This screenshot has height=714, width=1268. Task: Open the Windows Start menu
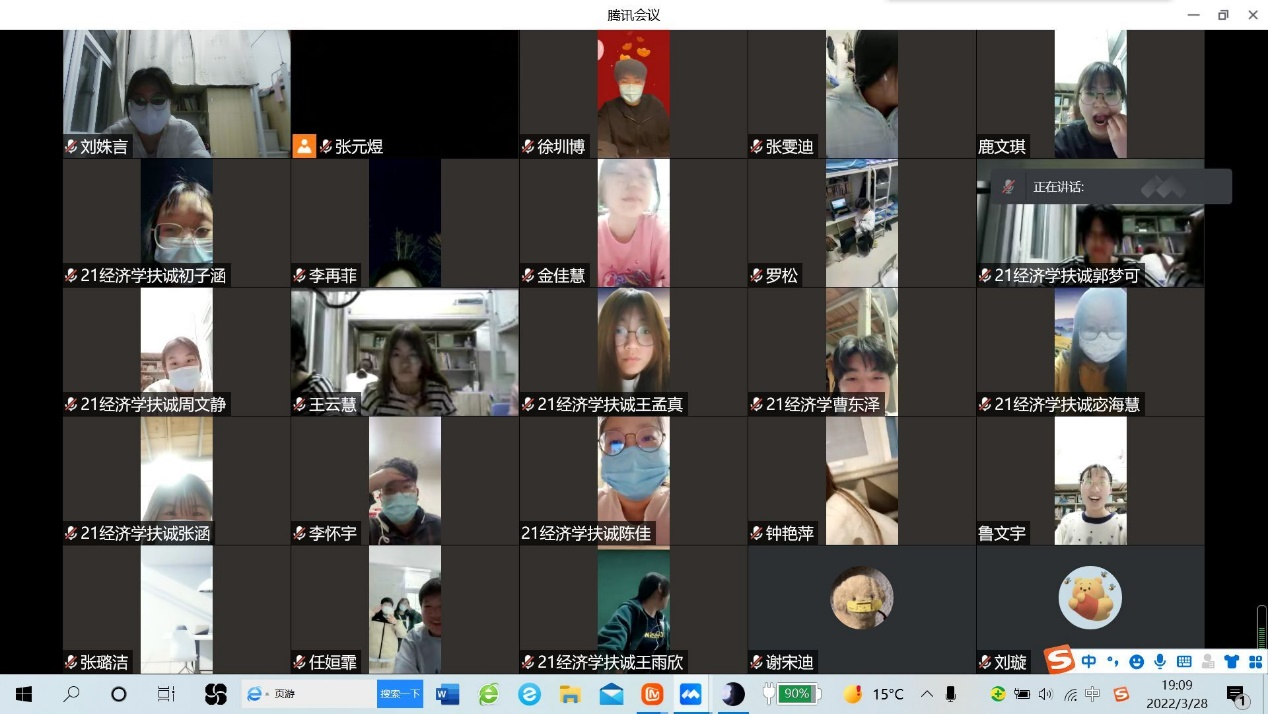tap(24, 694)
